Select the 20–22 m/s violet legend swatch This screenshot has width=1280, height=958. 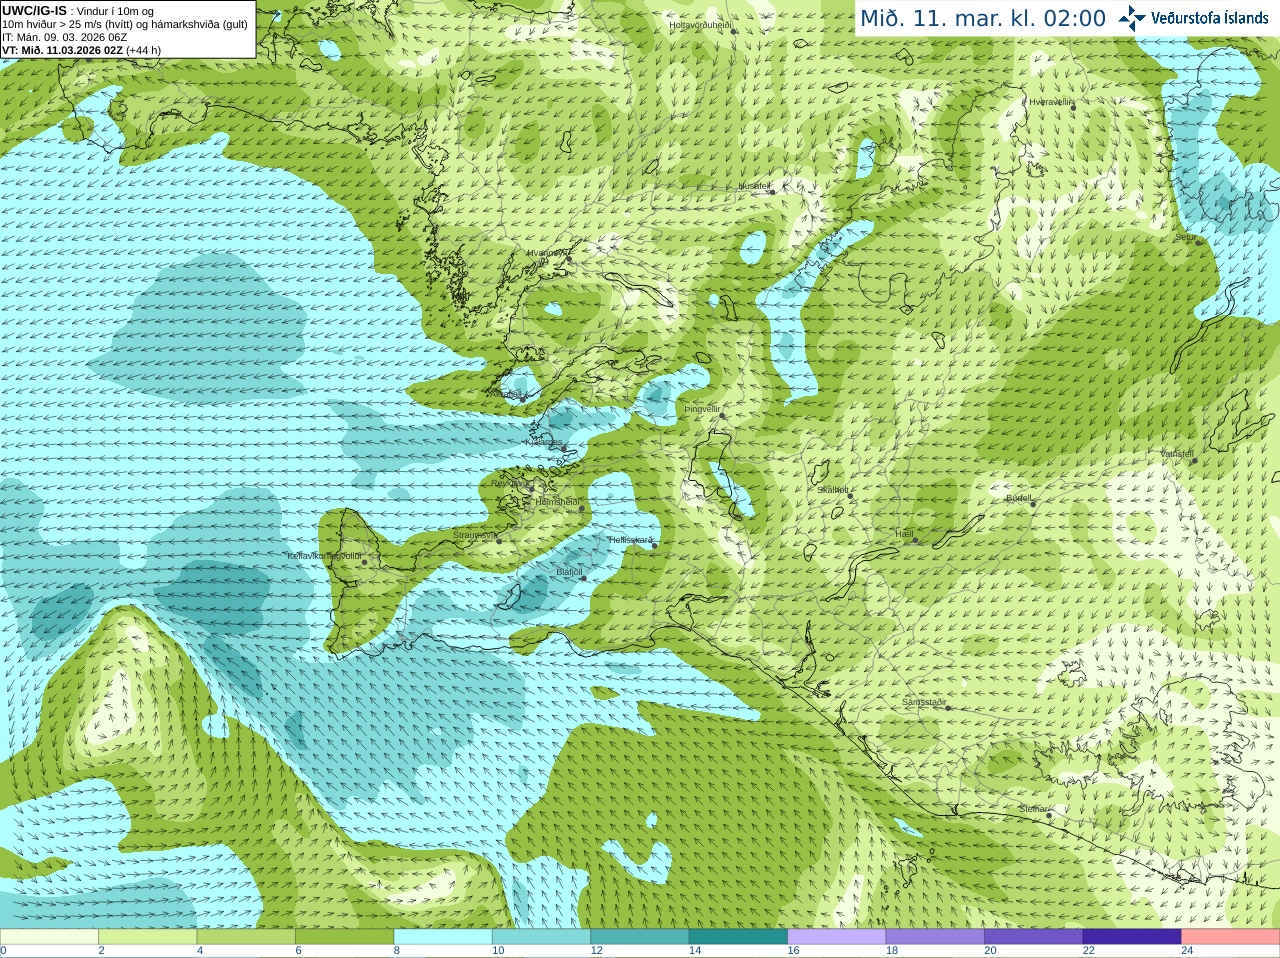(1034, 937)
